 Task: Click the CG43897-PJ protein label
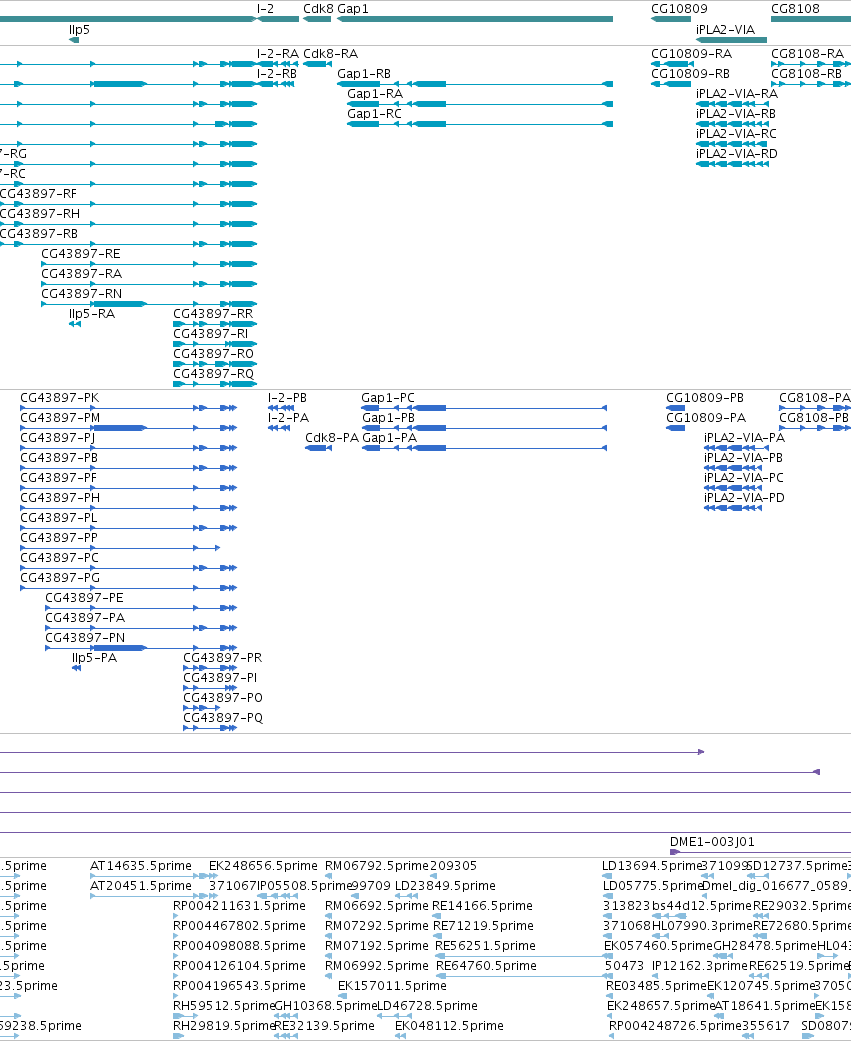click(58, 438)
